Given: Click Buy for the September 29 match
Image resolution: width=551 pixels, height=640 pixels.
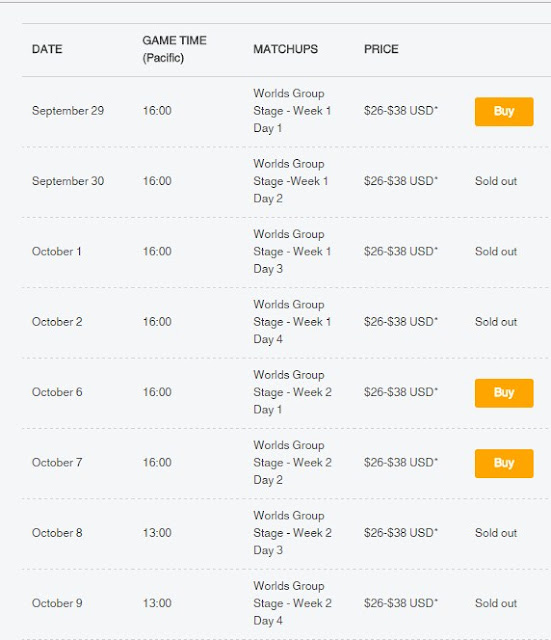Looking at the screenshot, I should click(504, 111).
